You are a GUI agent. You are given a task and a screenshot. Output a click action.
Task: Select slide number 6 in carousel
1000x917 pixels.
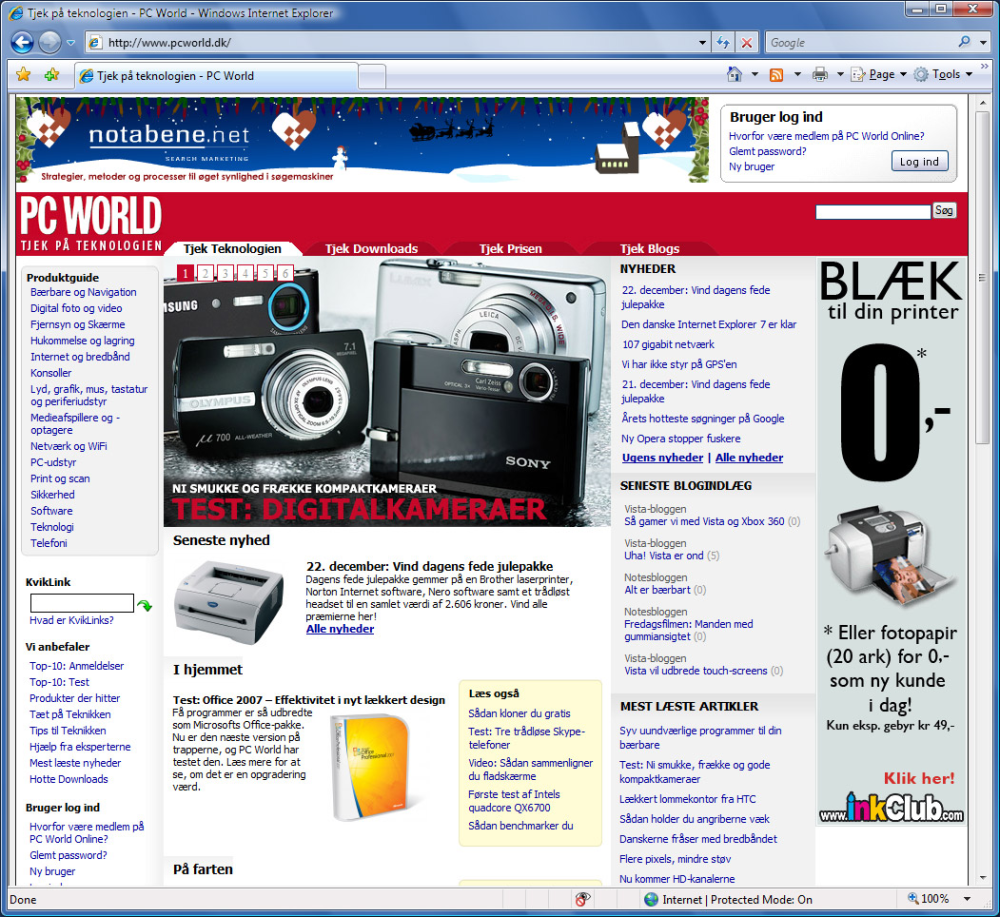(285, 273)
